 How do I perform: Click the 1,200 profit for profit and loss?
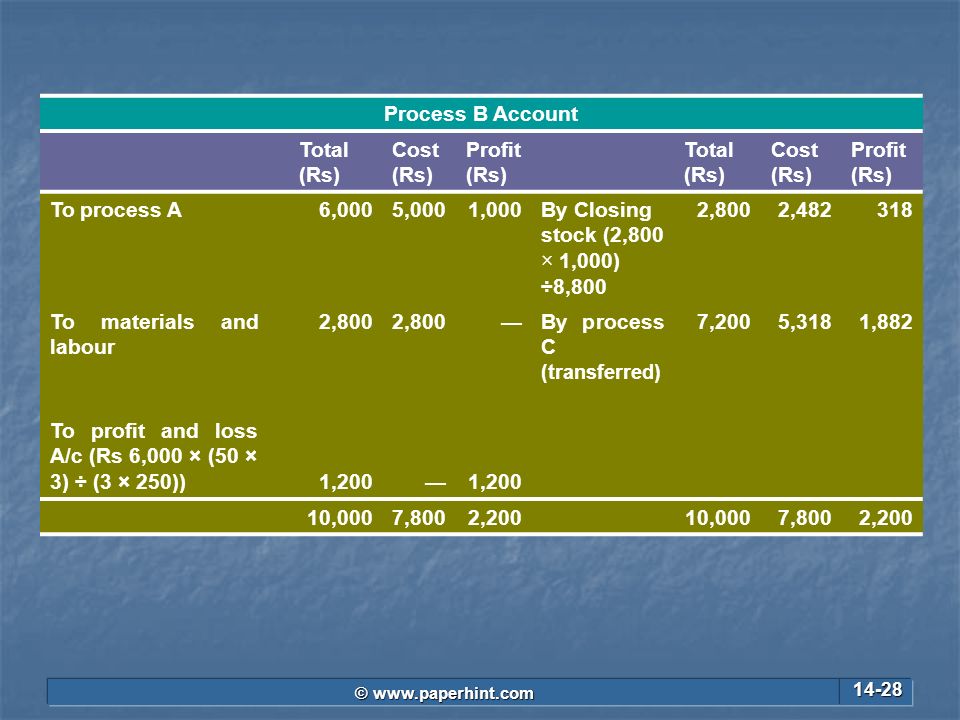pos(495,482)
